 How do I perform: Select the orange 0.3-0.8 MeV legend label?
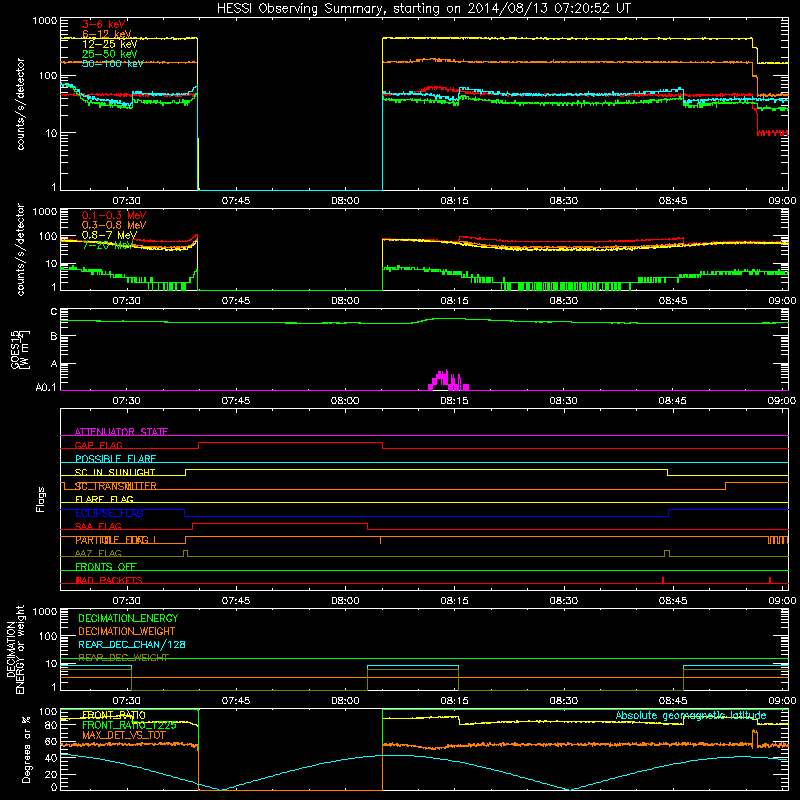coord(114,225)
